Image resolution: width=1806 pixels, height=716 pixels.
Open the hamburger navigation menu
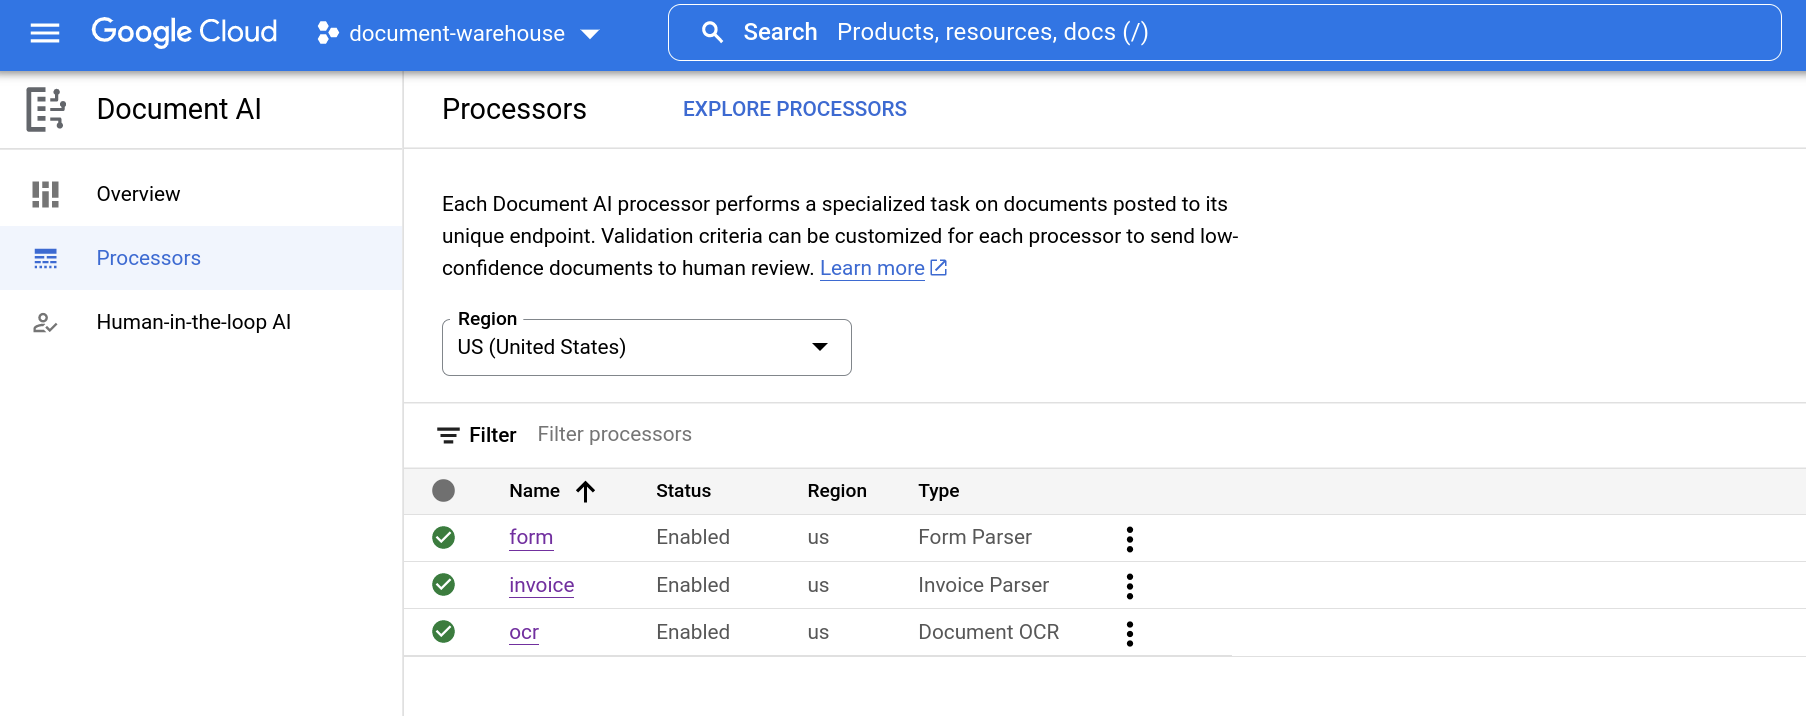coord(45,33)
